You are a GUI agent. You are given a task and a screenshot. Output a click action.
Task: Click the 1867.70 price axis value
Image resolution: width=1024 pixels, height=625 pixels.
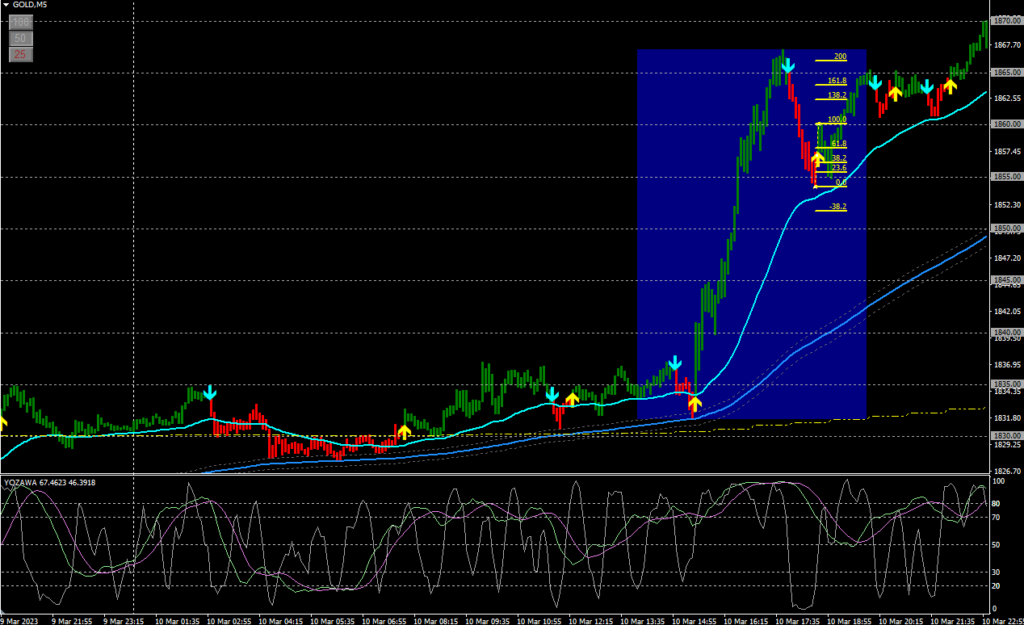pyautogui.click(x=1007, y=45)
